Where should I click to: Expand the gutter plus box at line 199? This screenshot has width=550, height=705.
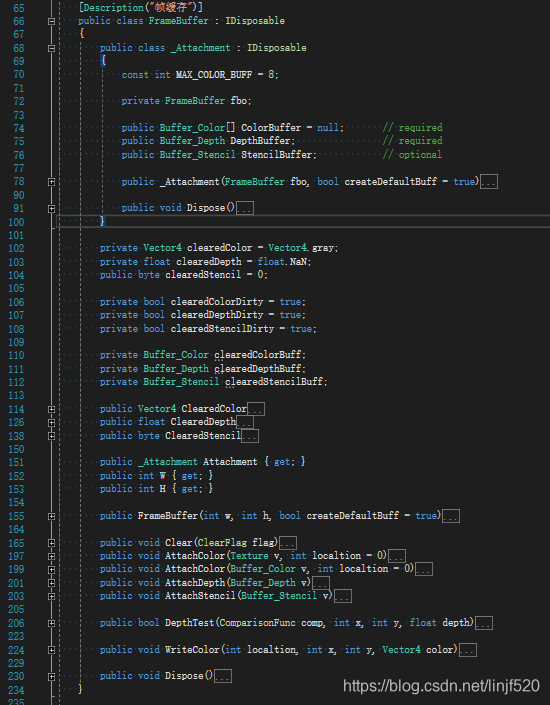[51, 569]
